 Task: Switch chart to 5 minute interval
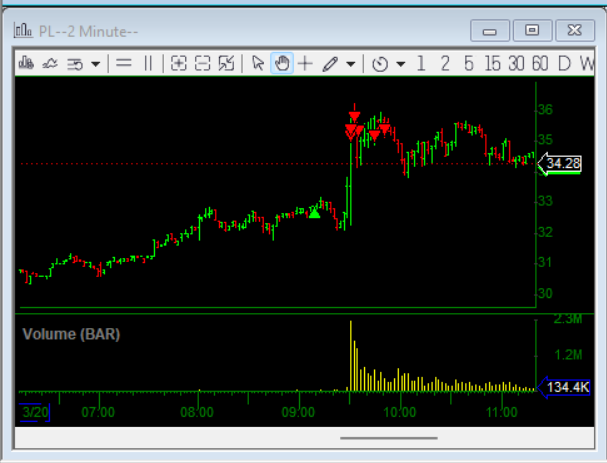coord(469,63)
